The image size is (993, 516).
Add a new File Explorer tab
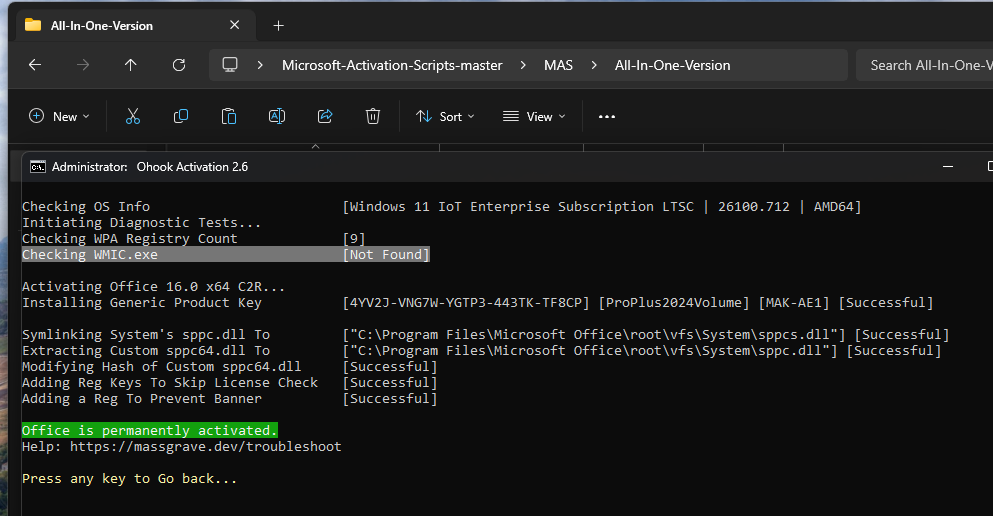point(278,25)
